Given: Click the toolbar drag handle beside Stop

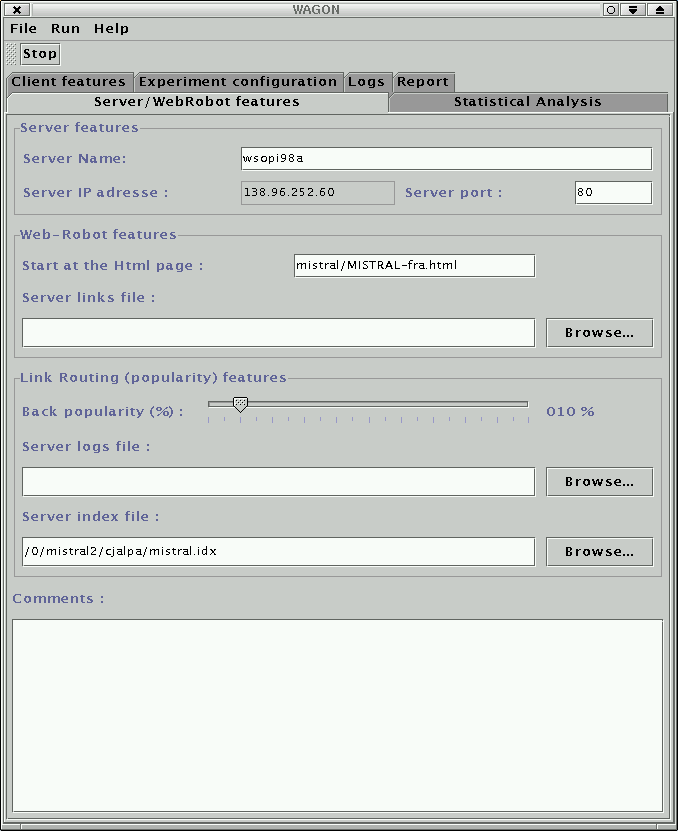Looking at the screenshot, I should click(12, 54).
